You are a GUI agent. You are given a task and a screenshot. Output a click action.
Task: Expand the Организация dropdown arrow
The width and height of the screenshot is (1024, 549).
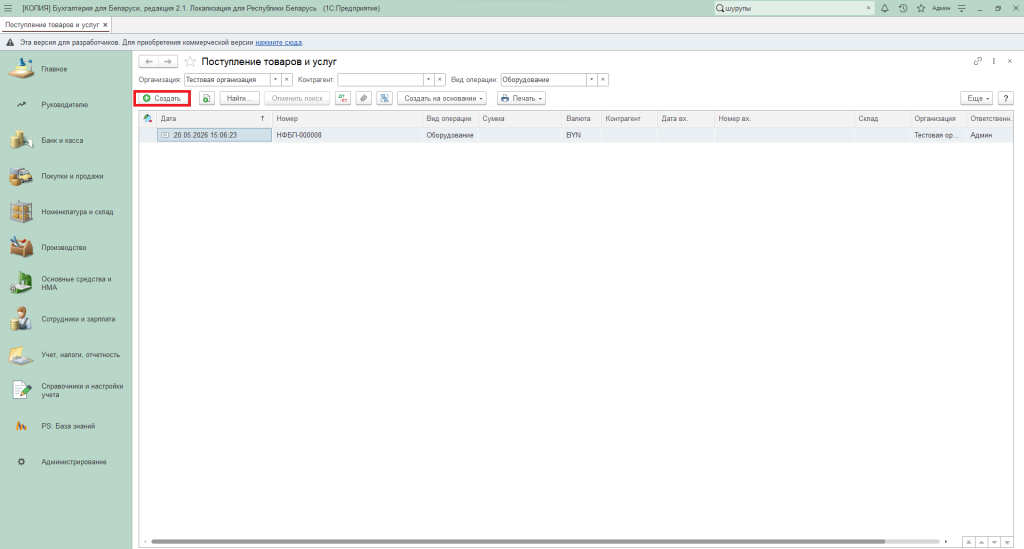point(275,80)
